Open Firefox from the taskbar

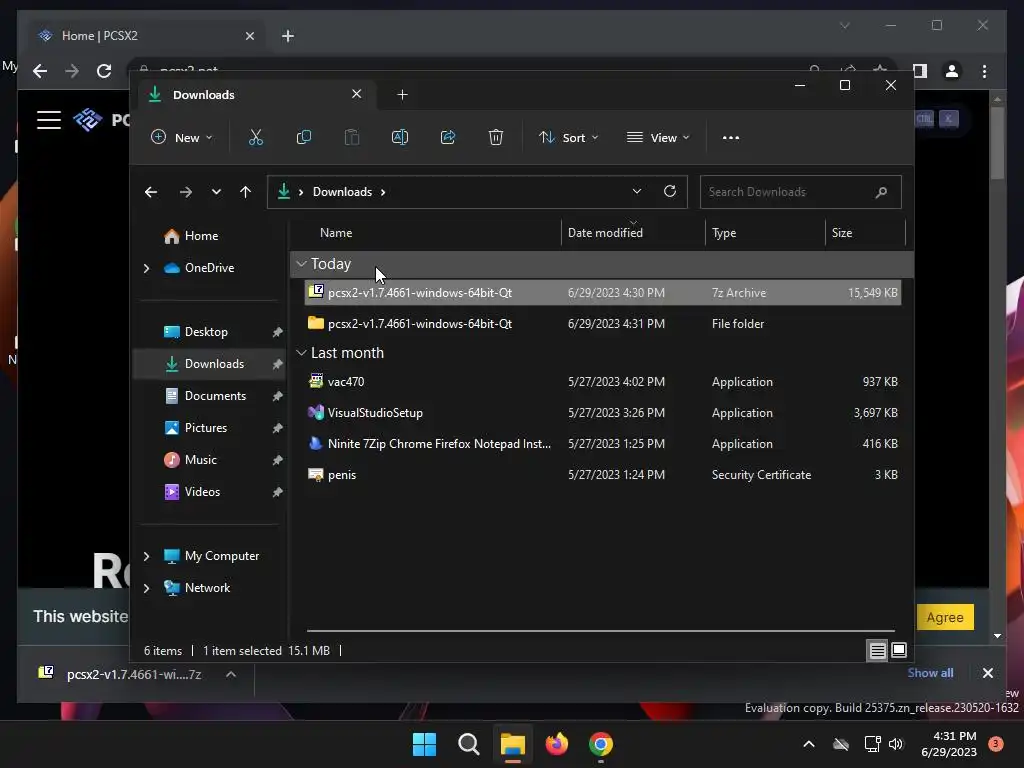coord(556,744)
